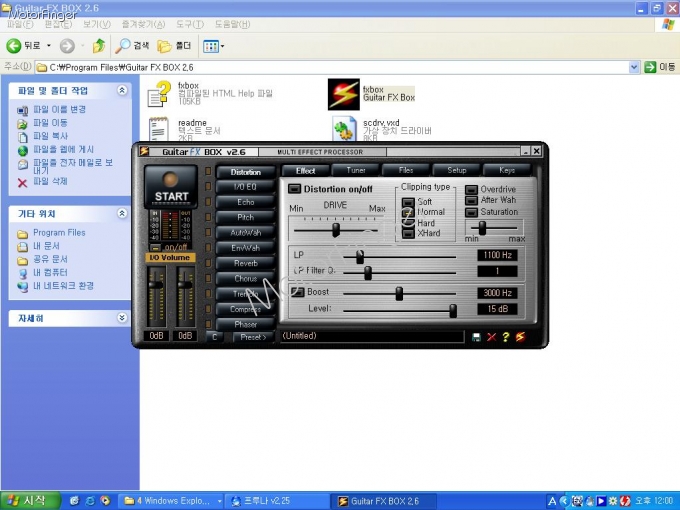Open the Preset > list
This screenshot has width=680, height=510.
(x=252, y=337)
